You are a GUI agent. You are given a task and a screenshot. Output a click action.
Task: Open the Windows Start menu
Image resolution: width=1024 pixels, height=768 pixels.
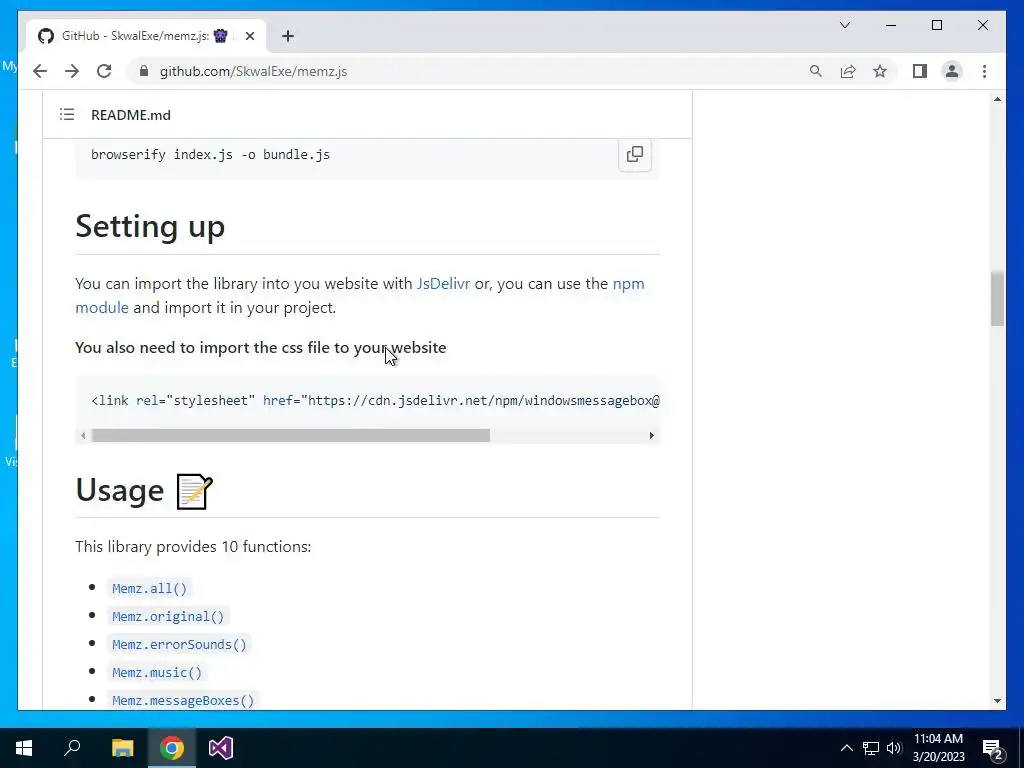[x=24, y=748]
